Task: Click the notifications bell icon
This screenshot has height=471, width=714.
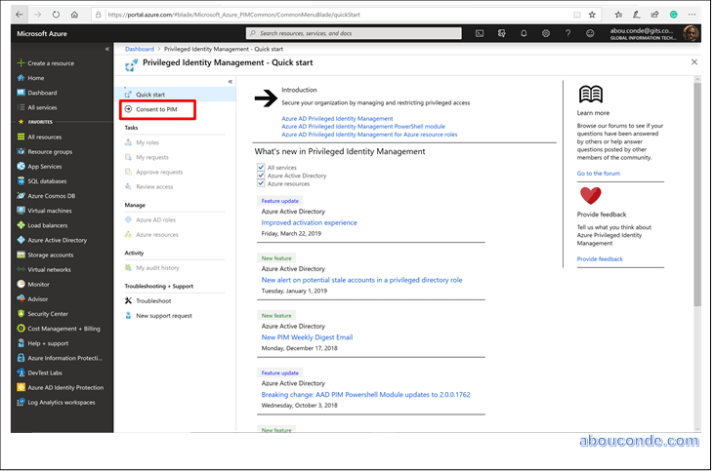Action: (x=524, y=33)
